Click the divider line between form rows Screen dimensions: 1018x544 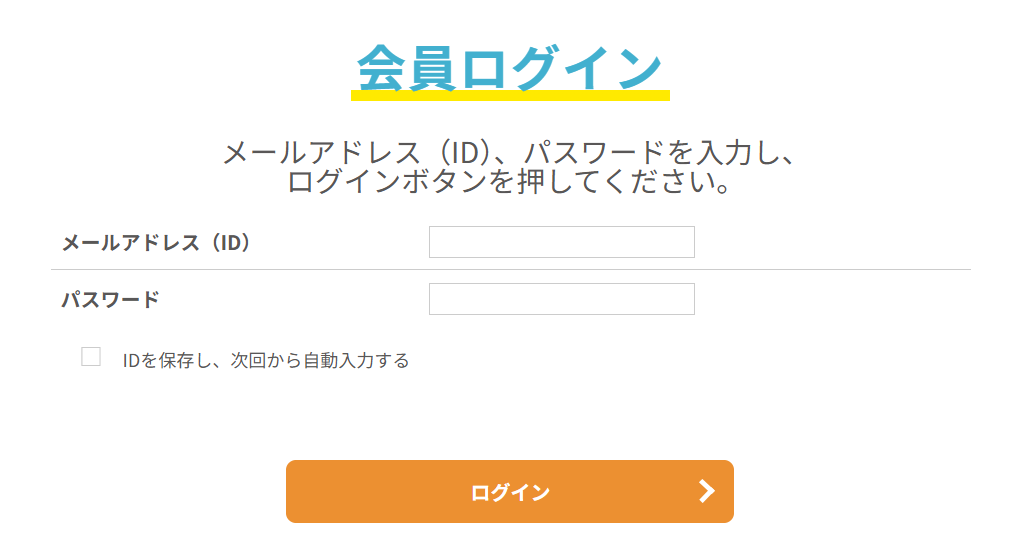(510, 270)
